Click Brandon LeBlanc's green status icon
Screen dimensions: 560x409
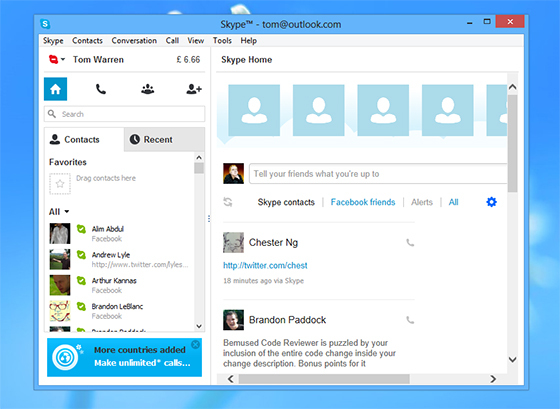(81, 306)
